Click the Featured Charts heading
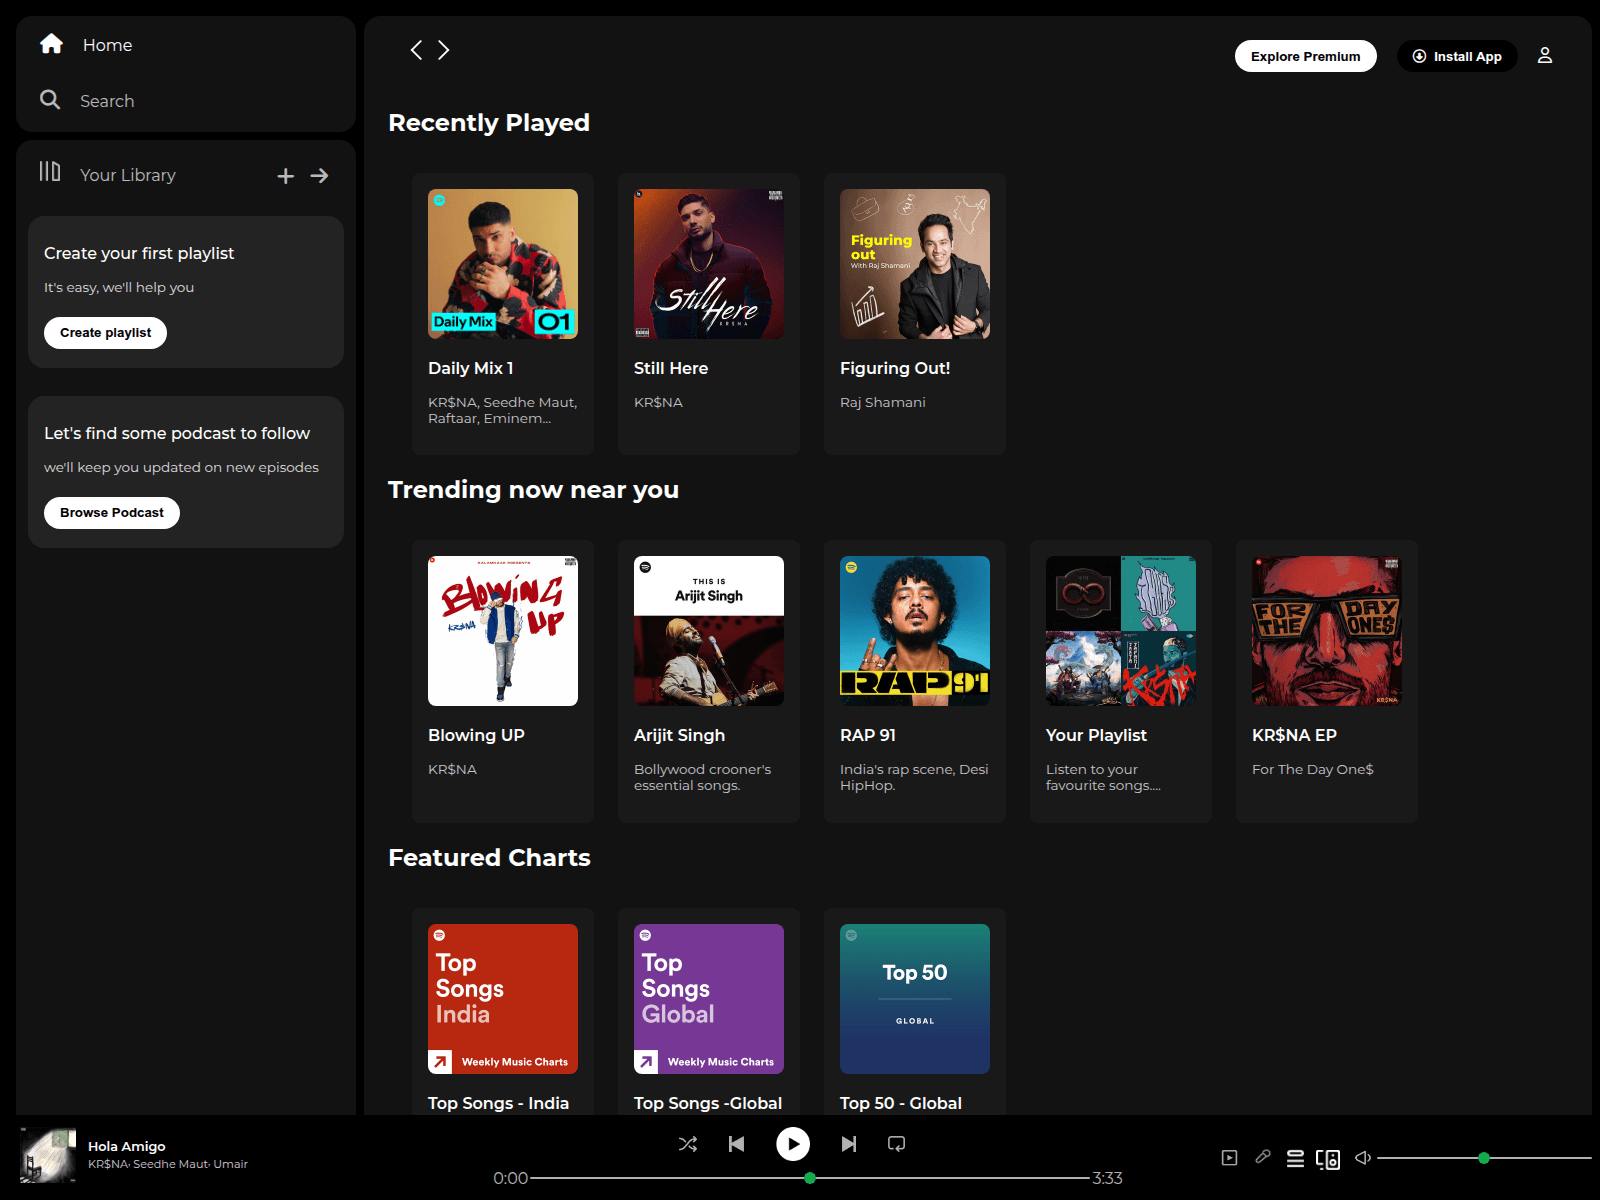The width and height of the screenshot is (1600, 1200). pos(489,858)
